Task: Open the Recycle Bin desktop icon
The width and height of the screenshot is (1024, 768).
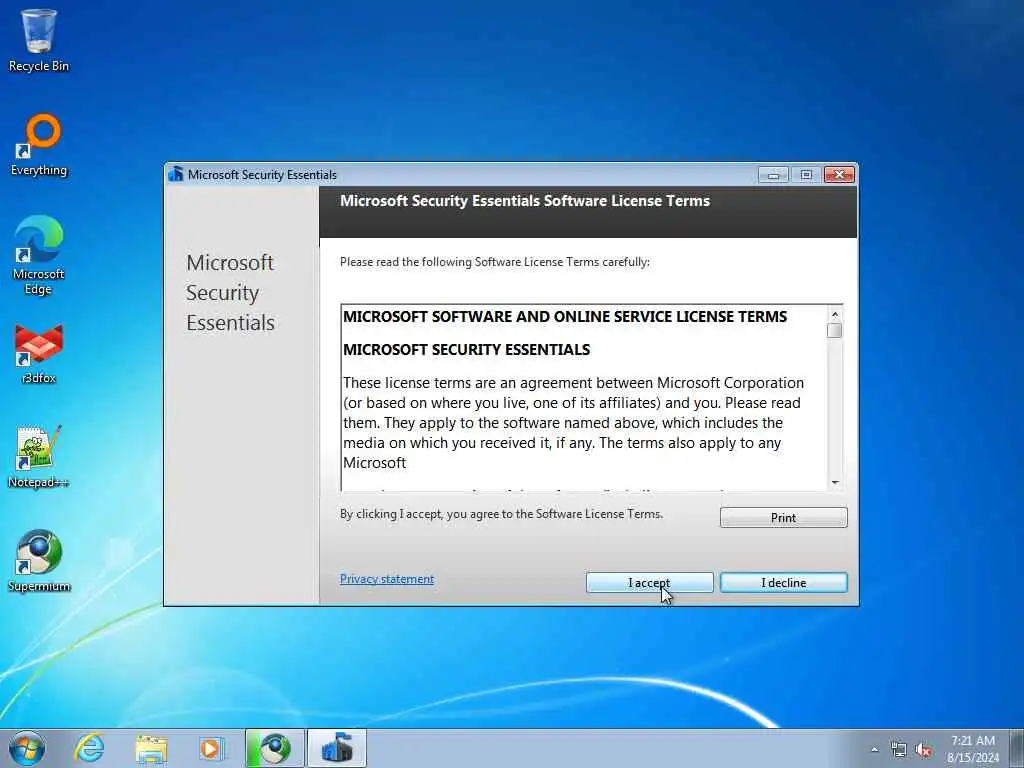Action: pos(39,40)
